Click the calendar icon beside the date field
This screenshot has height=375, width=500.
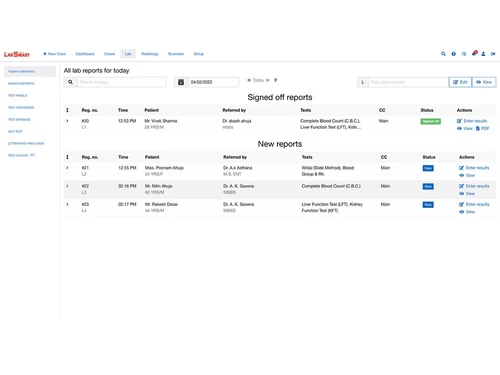point(181,82)
